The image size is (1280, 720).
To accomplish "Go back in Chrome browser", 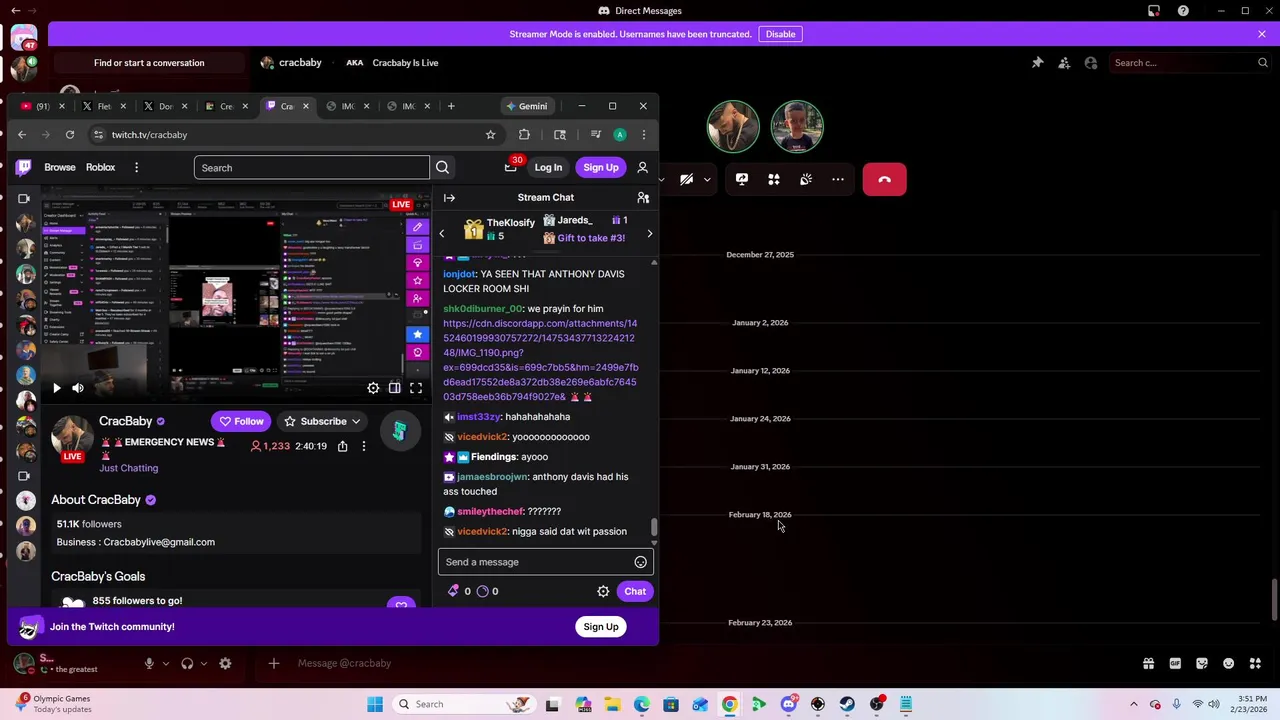I will pyautogui.click(x=22, y=135).
